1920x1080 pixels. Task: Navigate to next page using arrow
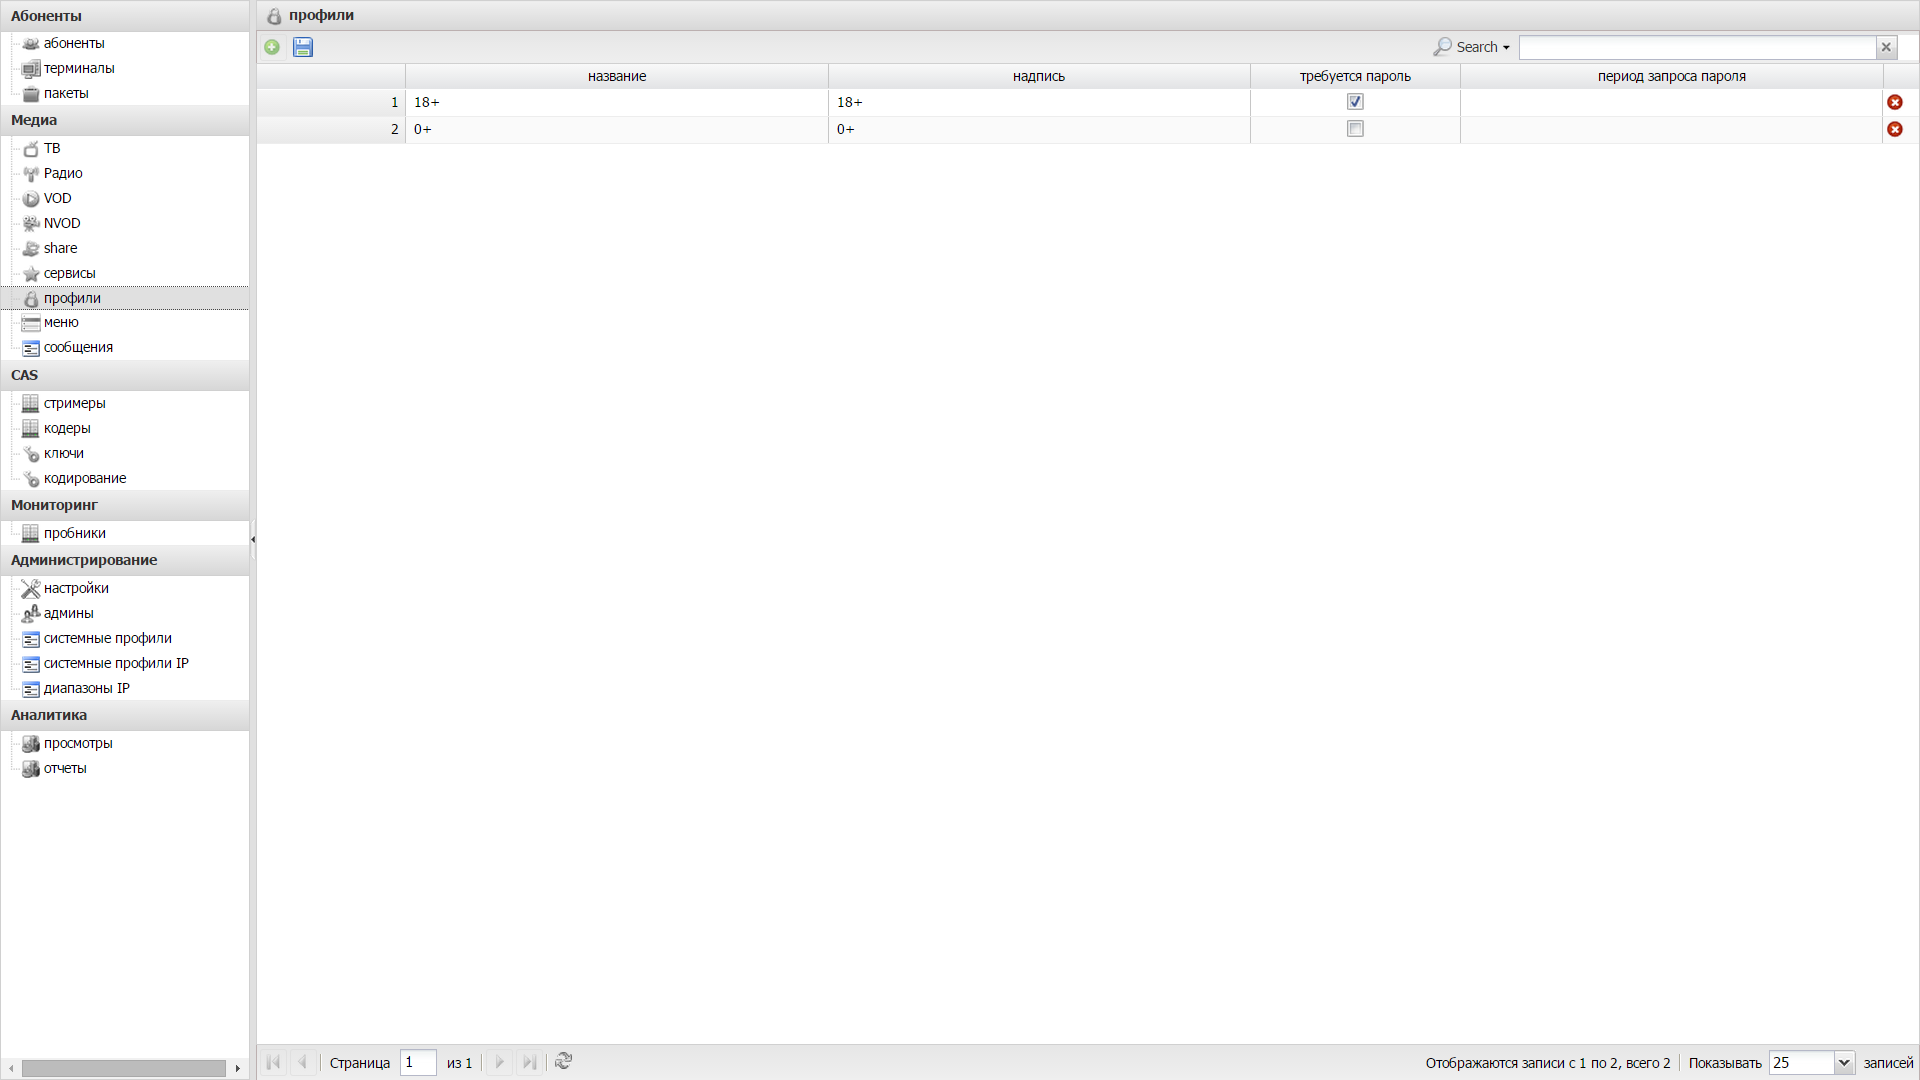[498, 1063]
